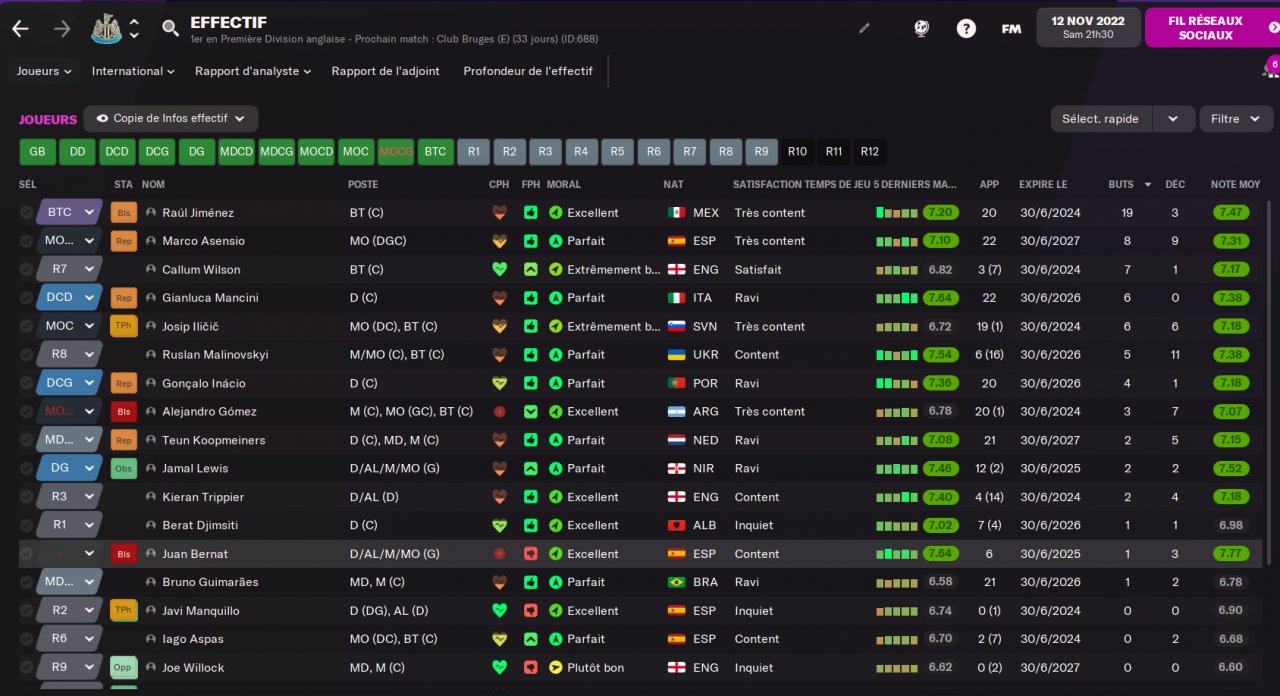Open the Copie de Infos effectif view dropdown

pyautogui.click(x=171, y=118)
